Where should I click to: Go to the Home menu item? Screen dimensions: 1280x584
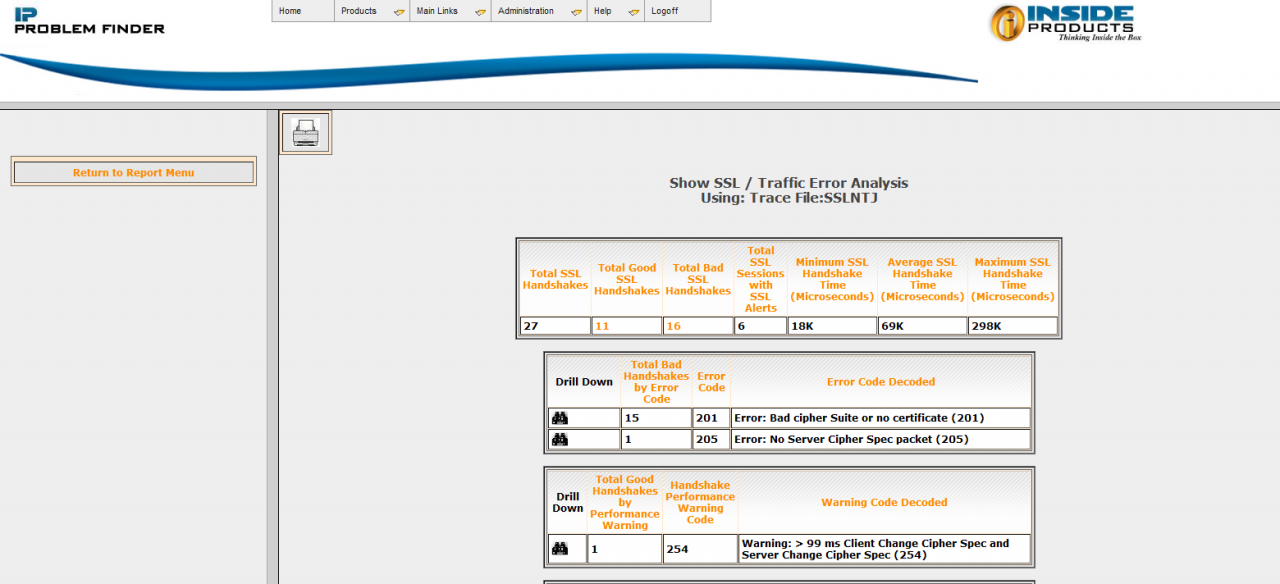pyautogui.click(x=290, y=11)
